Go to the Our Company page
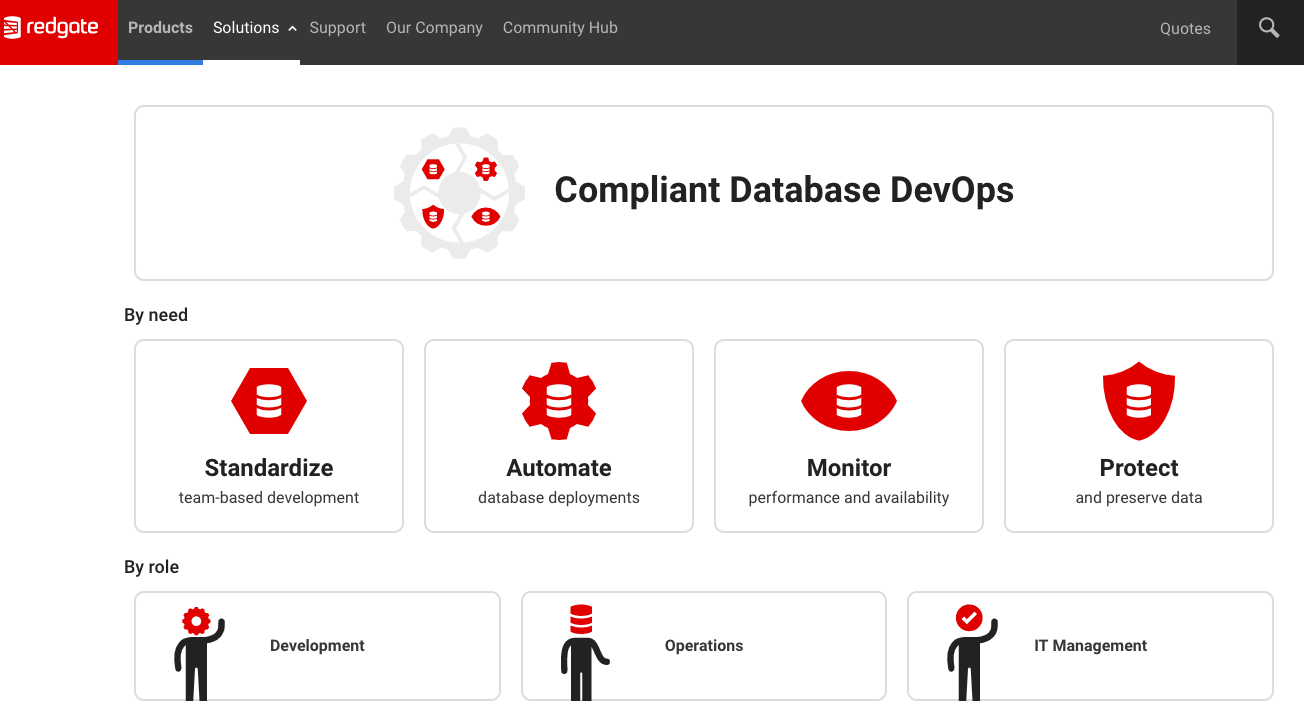 coord(434,28)
